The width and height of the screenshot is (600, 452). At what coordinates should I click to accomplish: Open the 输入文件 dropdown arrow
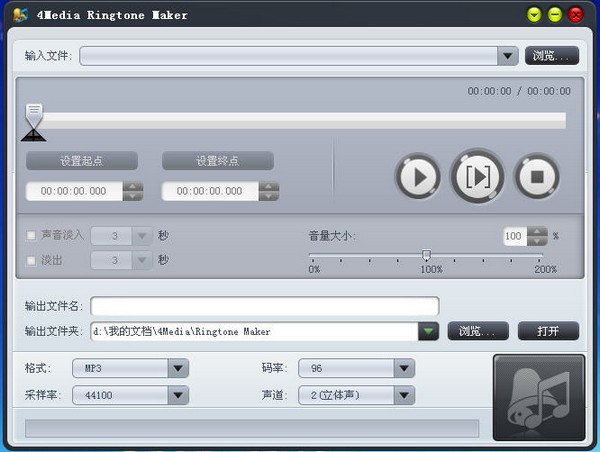click(508, 56)
